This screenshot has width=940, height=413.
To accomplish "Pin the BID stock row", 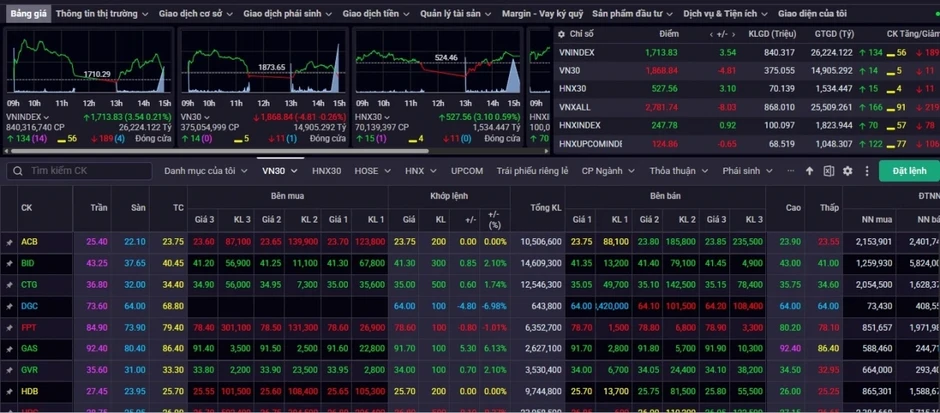I will pos(9,263).
